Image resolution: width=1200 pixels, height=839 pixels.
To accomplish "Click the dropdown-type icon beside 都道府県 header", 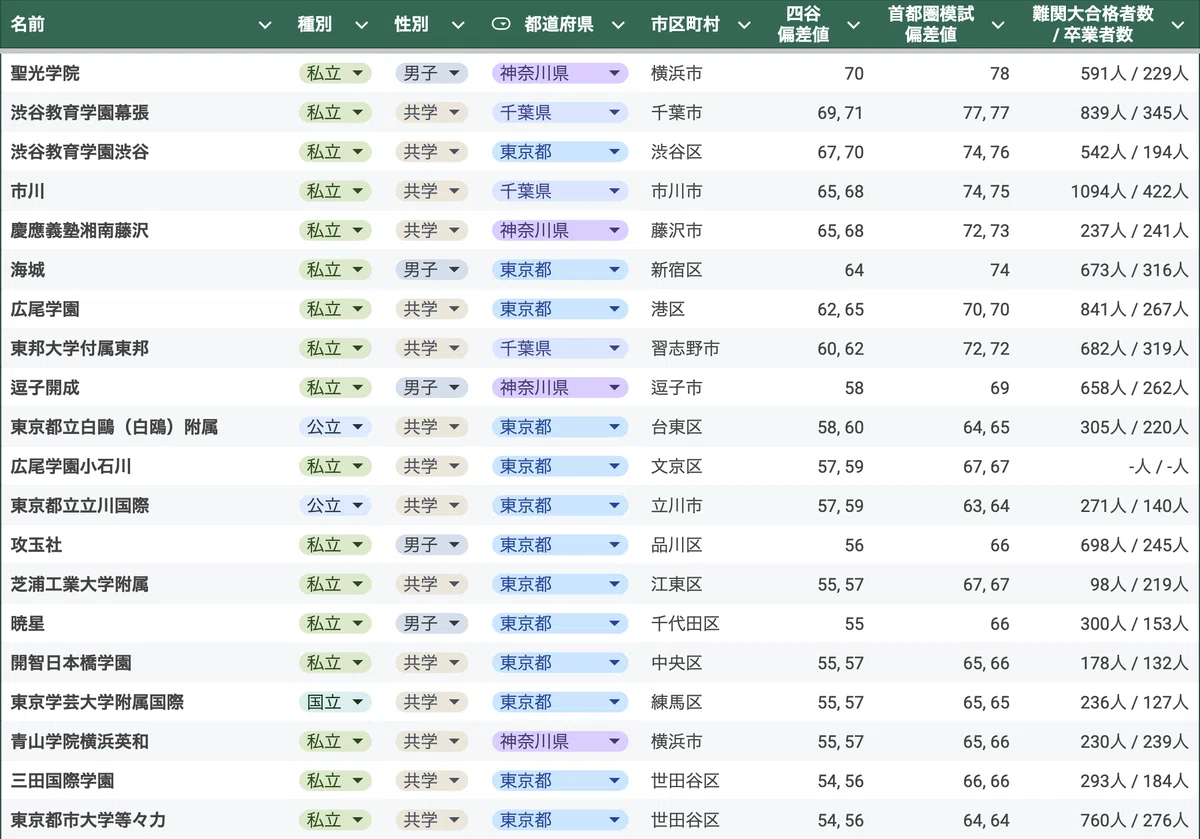I will click(502, 25).
